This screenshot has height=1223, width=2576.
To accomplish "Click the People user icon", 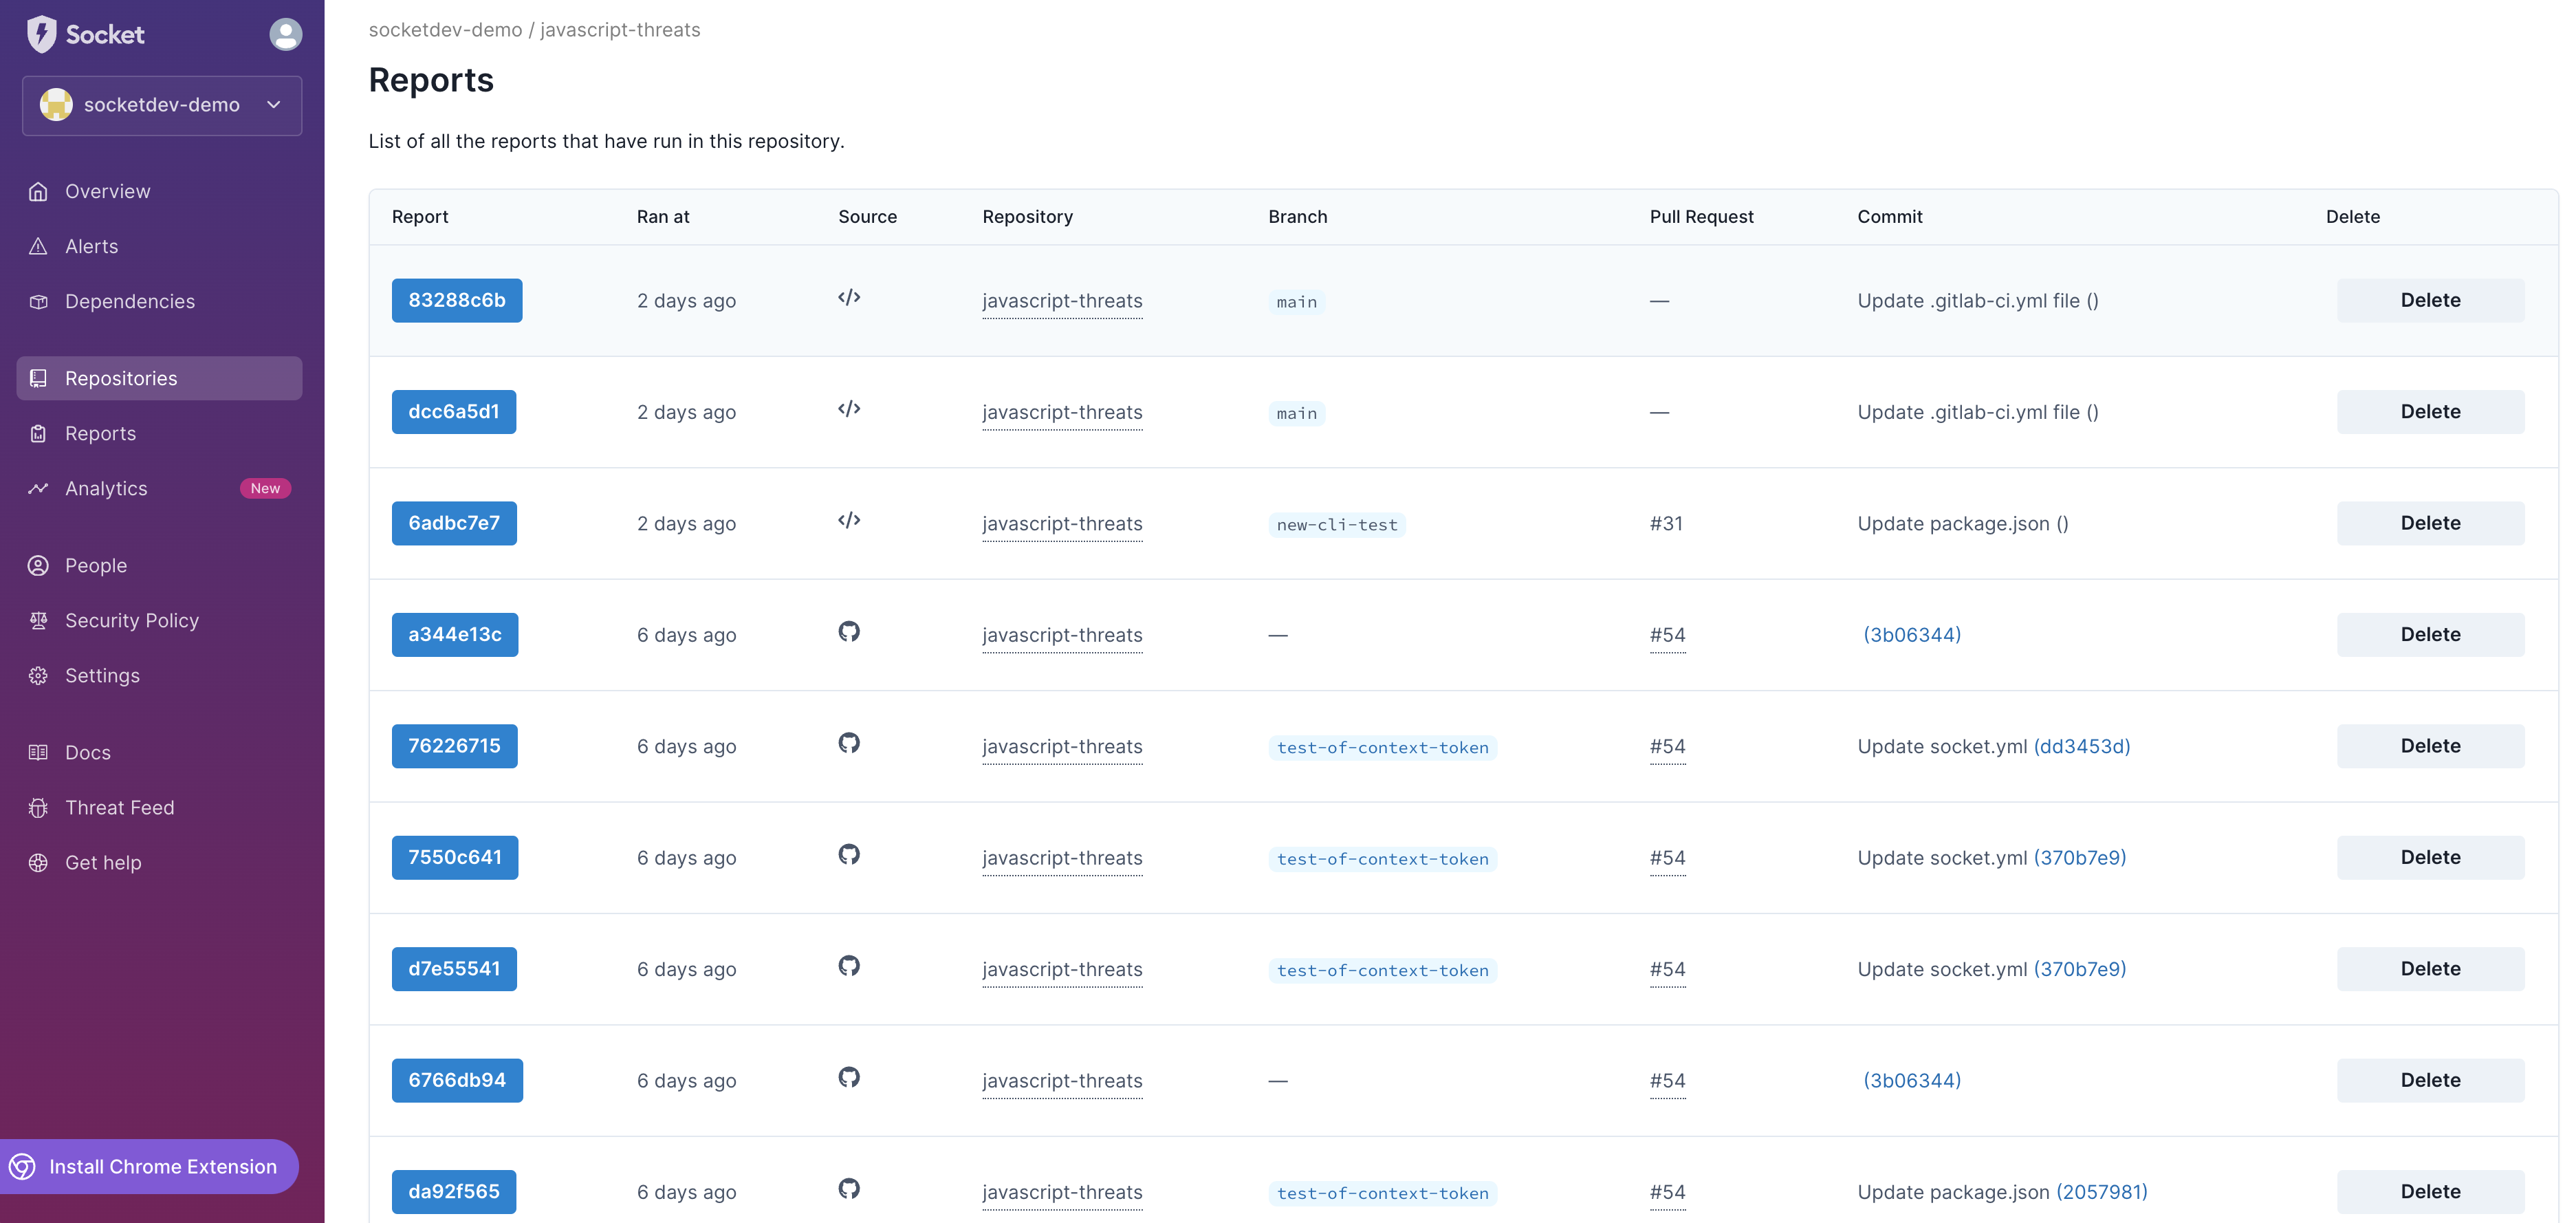I will [x=38, y=565].
